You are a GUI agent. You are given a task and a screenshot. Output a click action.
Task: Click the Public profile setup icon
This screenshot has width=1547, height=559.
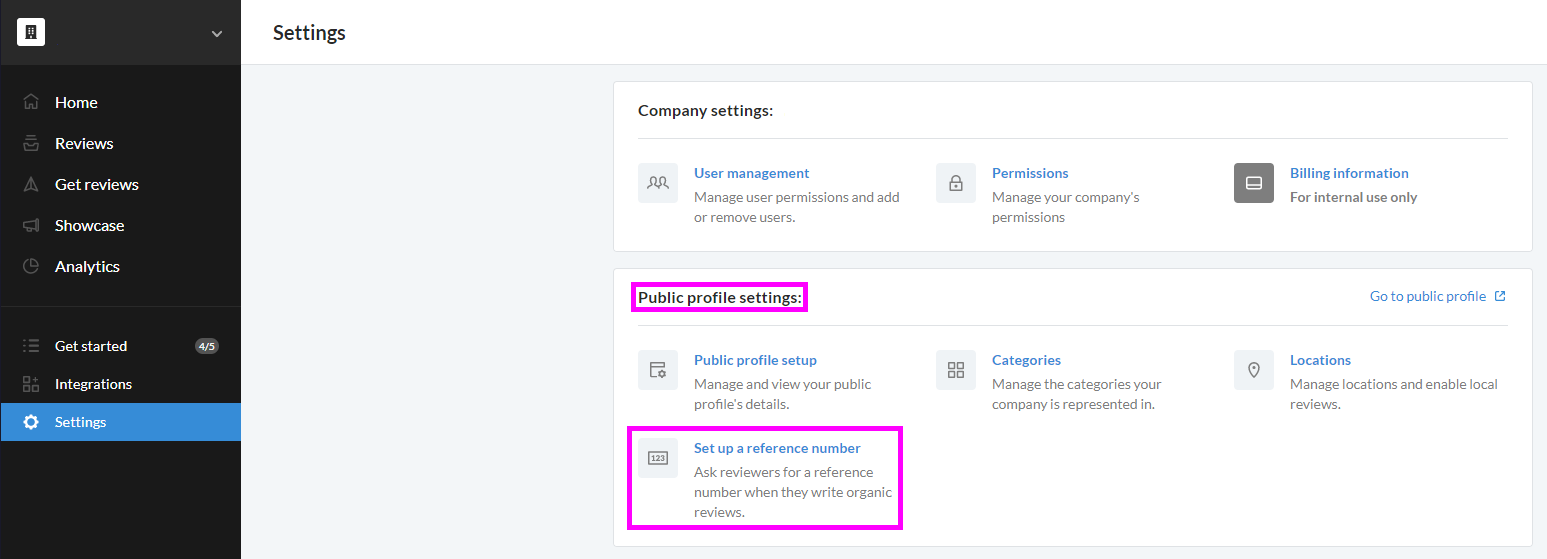pyautogui.click(x=658, y=370)
